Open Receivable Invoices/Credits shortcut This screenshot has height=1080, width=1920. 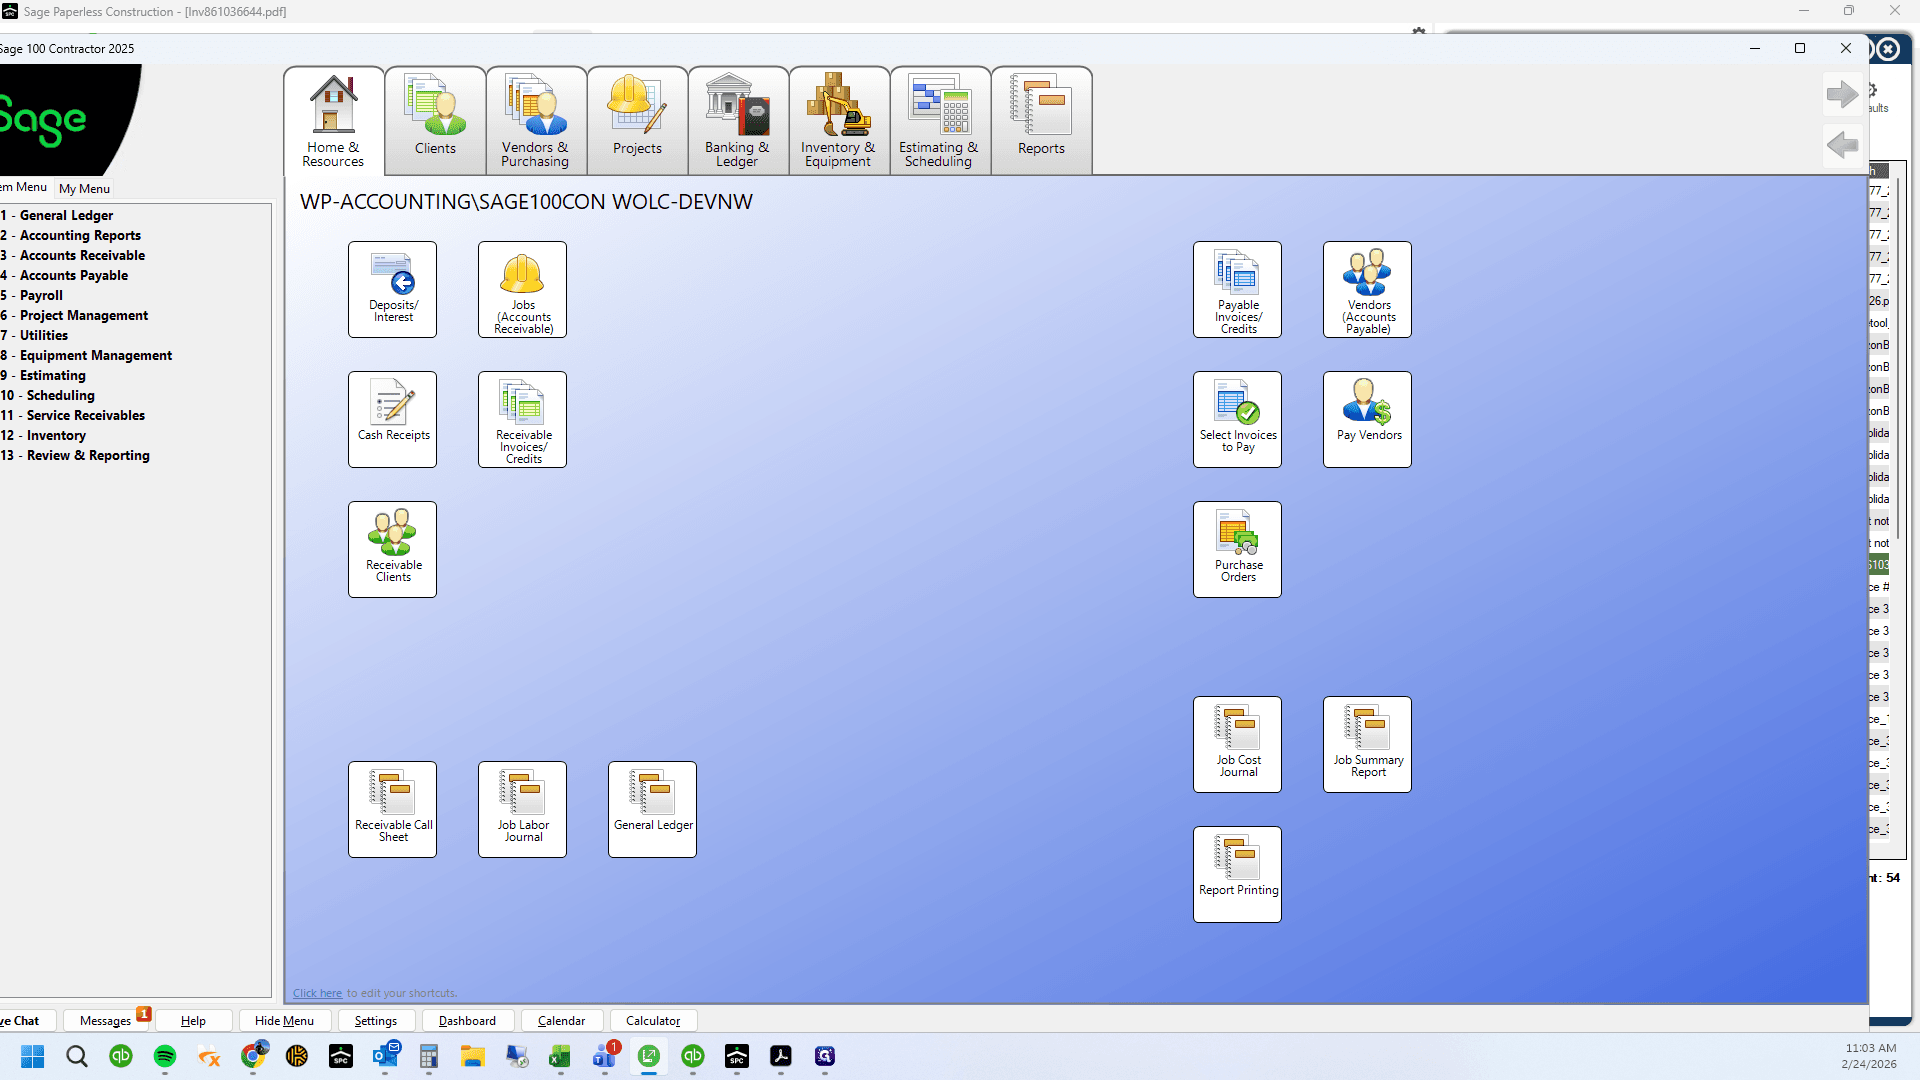[x=522, y=419]
